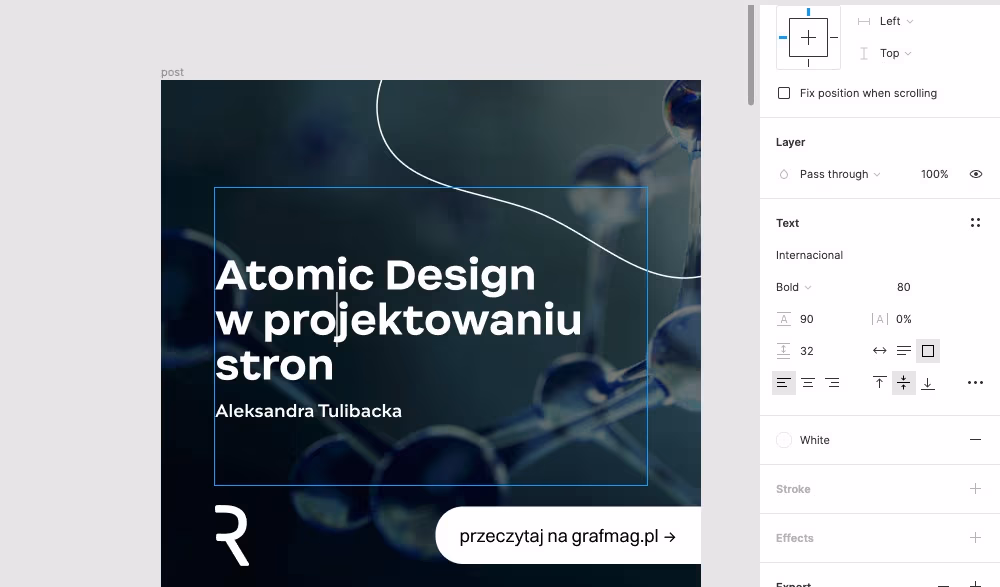Screen dimensions: 1000x587
Task: Open the text styles four-dot icon
Action: click(x=975, y=223)
